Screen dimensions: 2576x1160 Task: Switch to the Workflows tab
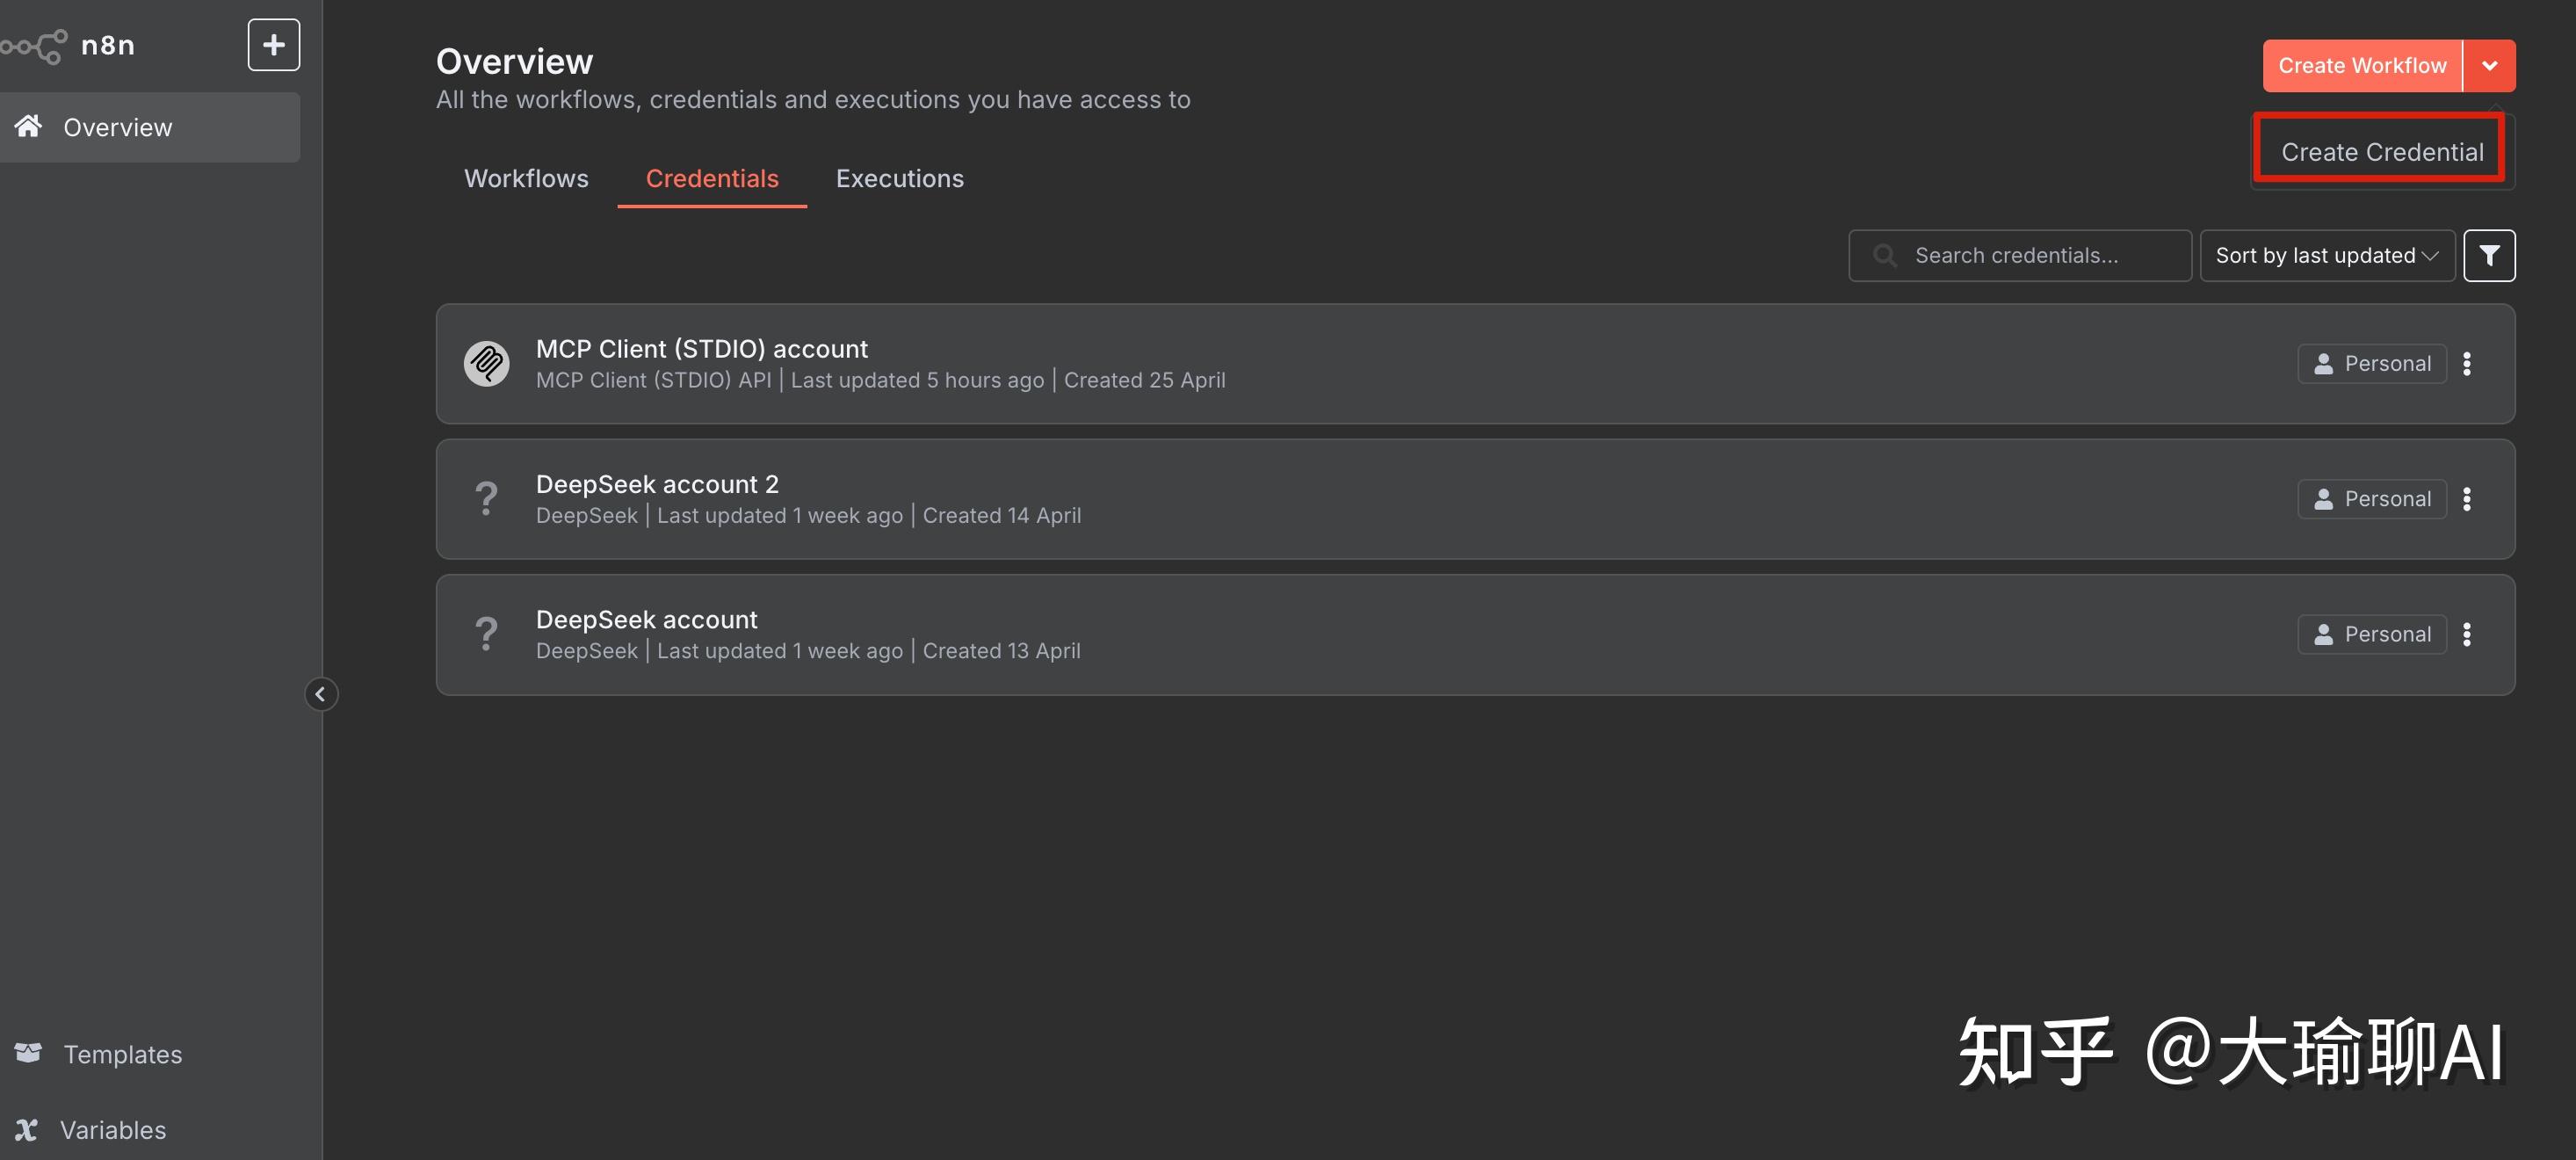[x=526, y=179]
